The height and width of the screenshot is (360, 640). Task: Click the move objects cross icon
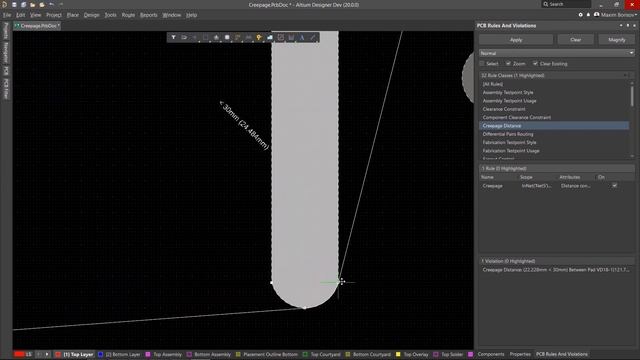pyautogui.click(x=195, y=38)
